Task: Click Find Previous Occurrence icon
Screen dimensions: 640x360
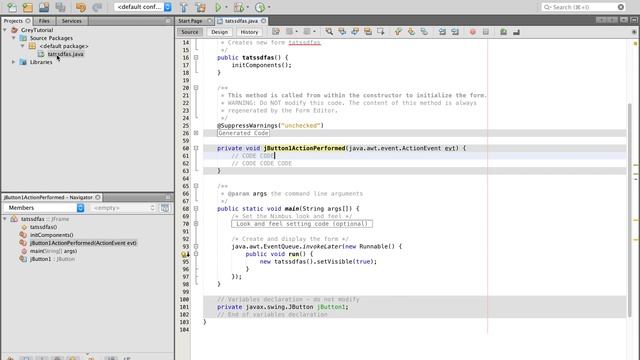Action: click(342, 32)
